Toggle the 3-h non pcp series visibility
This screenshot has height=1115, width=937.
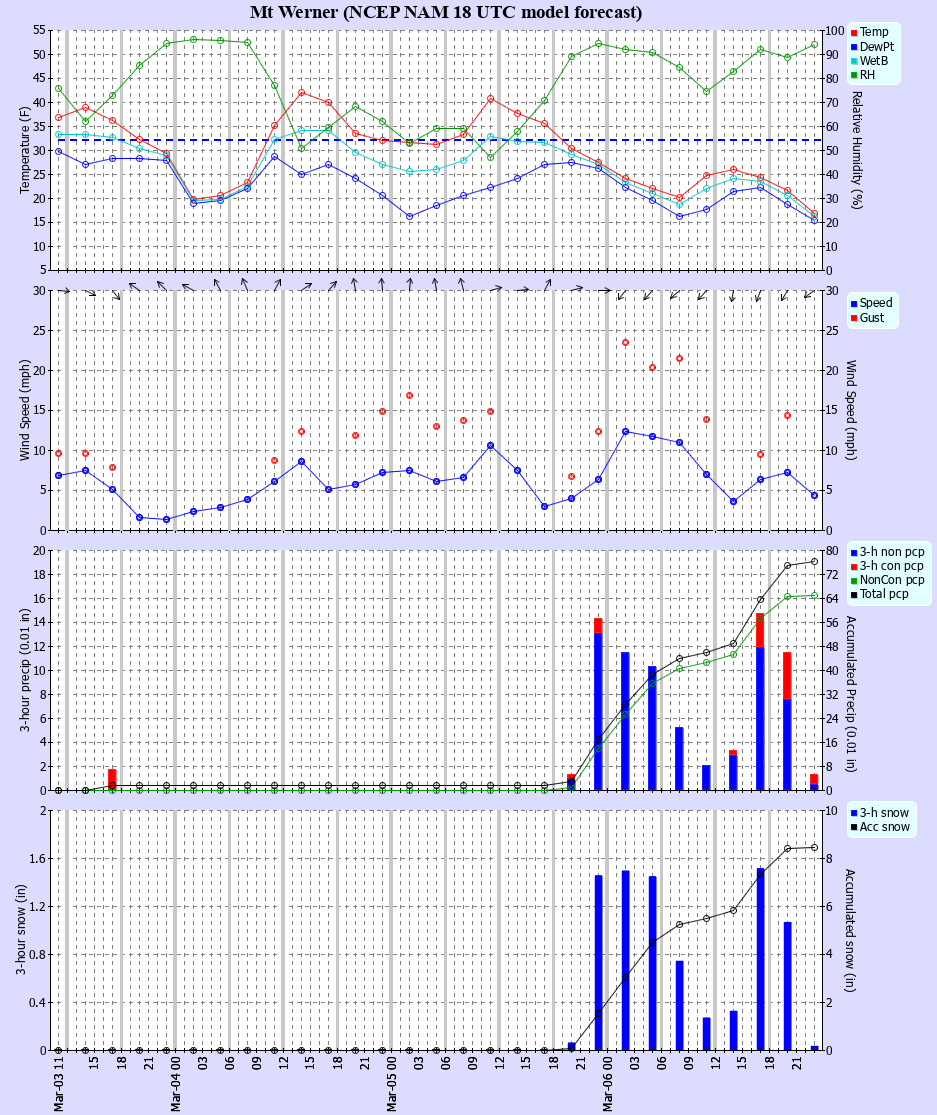pos(852,551)
